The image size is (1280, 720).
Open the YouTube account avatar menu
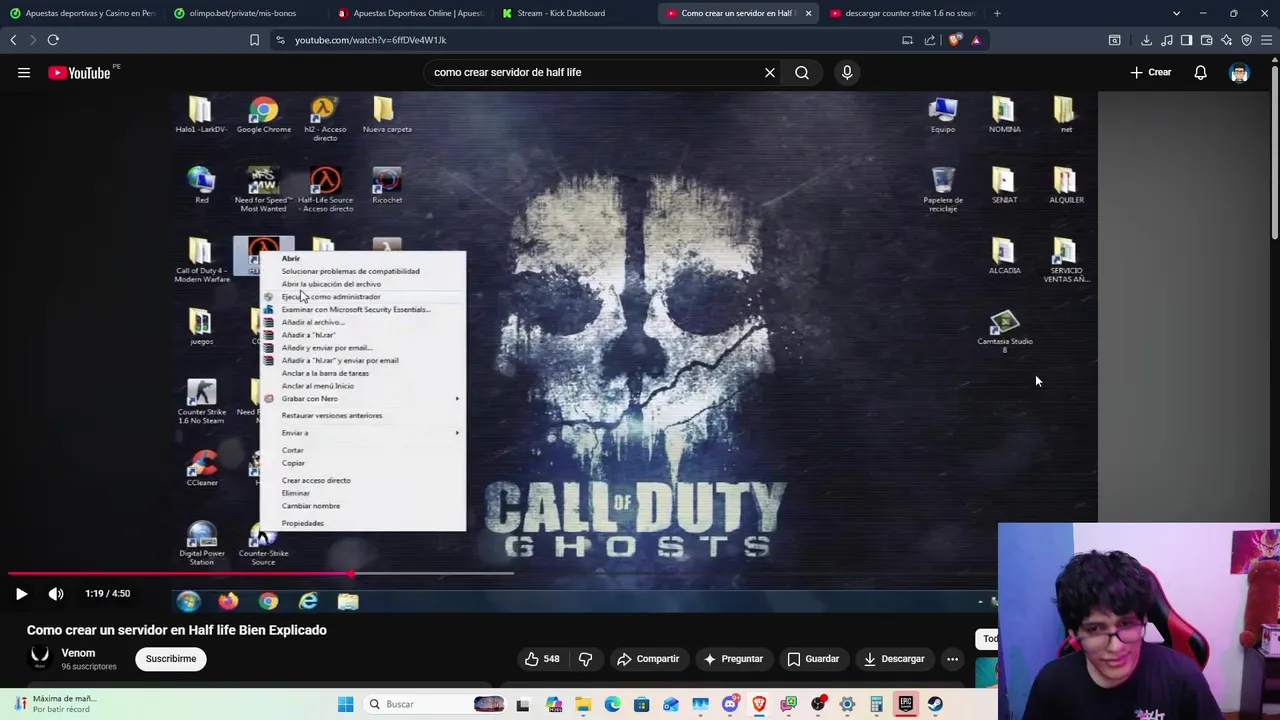tap(1239, 72)
